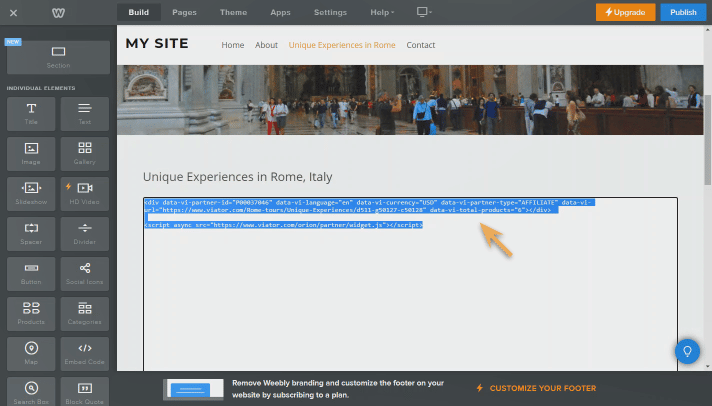
Task: Click the header banner image
Action: click(x=410, y=100)
